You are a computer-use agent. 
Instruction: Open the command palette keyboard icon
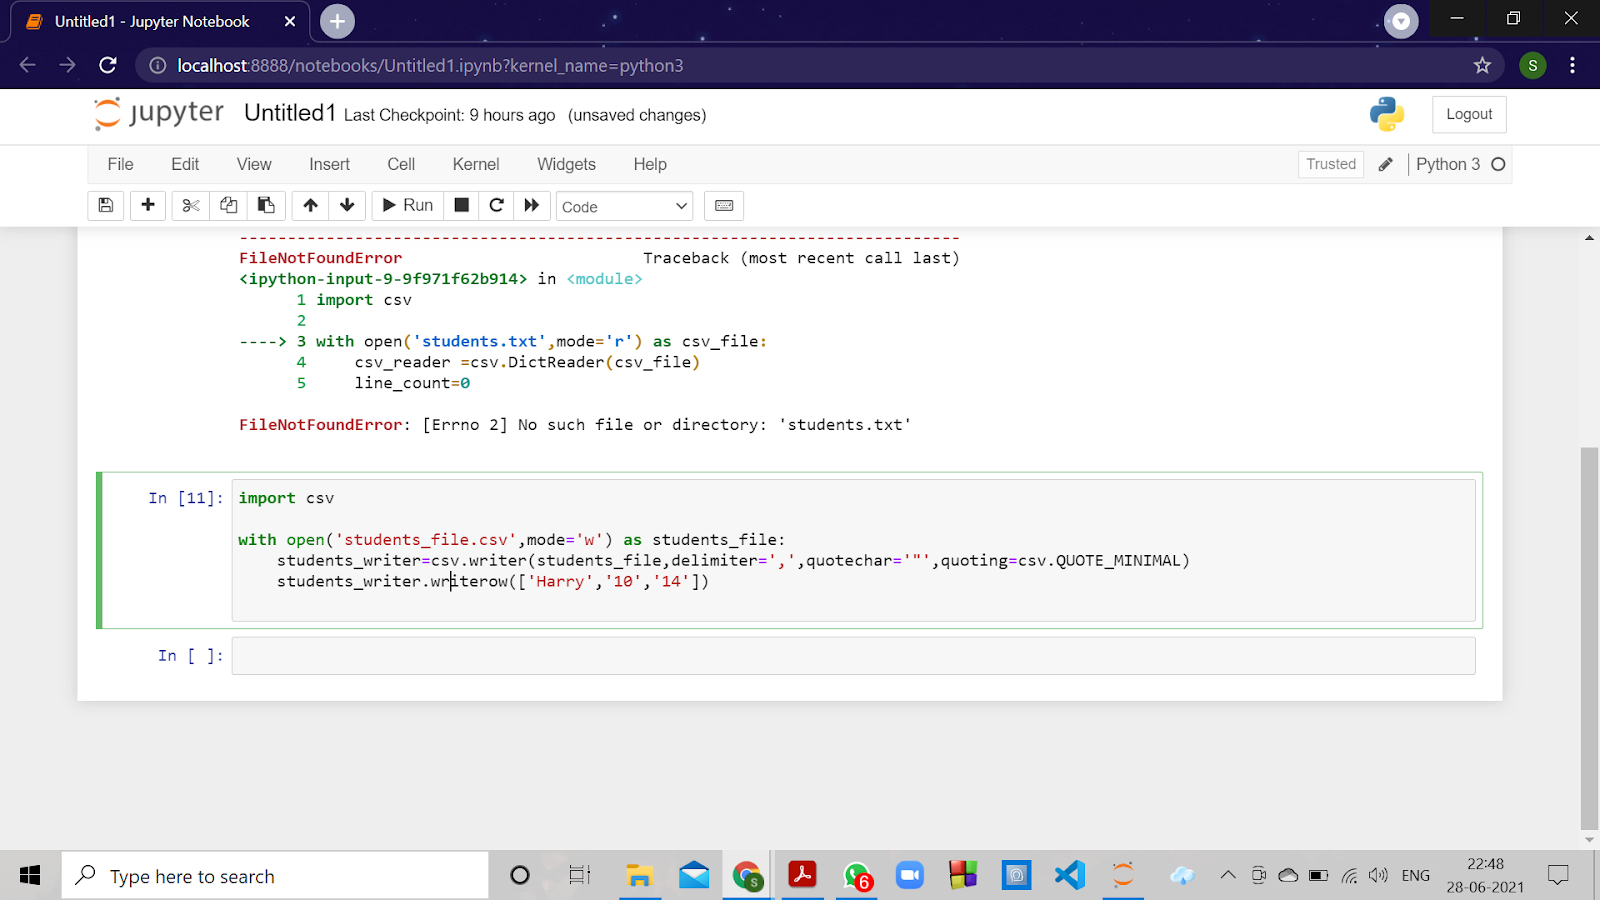(x=724, y=205)
